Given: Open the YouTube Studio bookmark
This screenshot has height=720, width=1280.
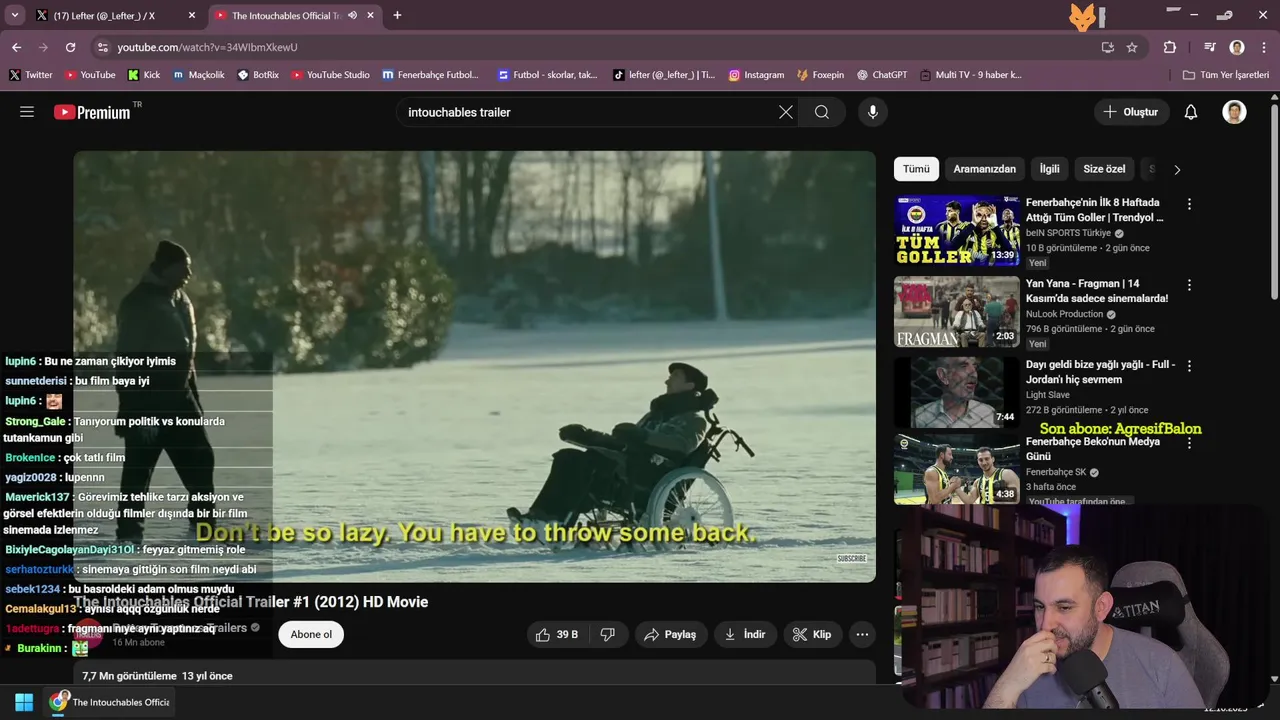Looking at the screenshot, I should [x=330, y=75].
